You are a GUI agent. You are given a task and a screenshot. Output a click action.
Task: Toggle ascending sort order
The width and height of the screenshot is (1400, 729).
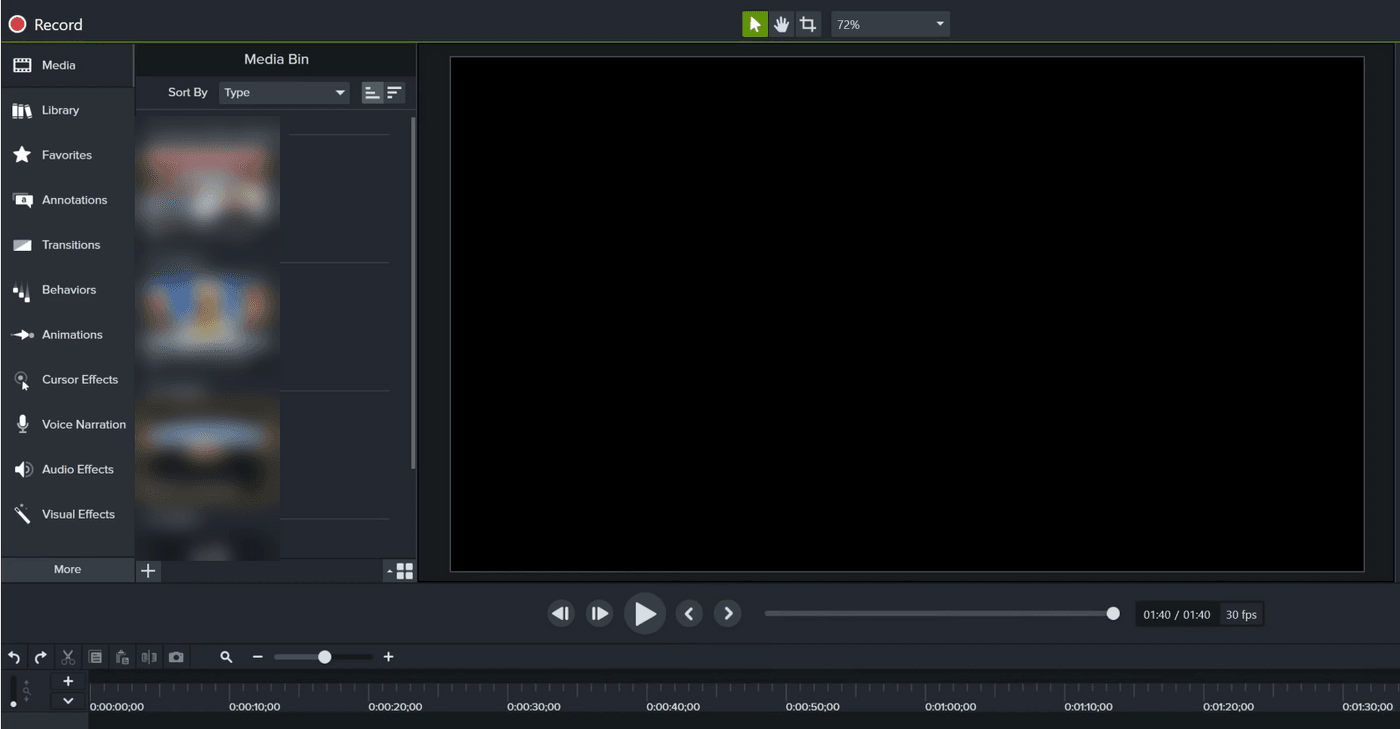(x=372, y=92)
